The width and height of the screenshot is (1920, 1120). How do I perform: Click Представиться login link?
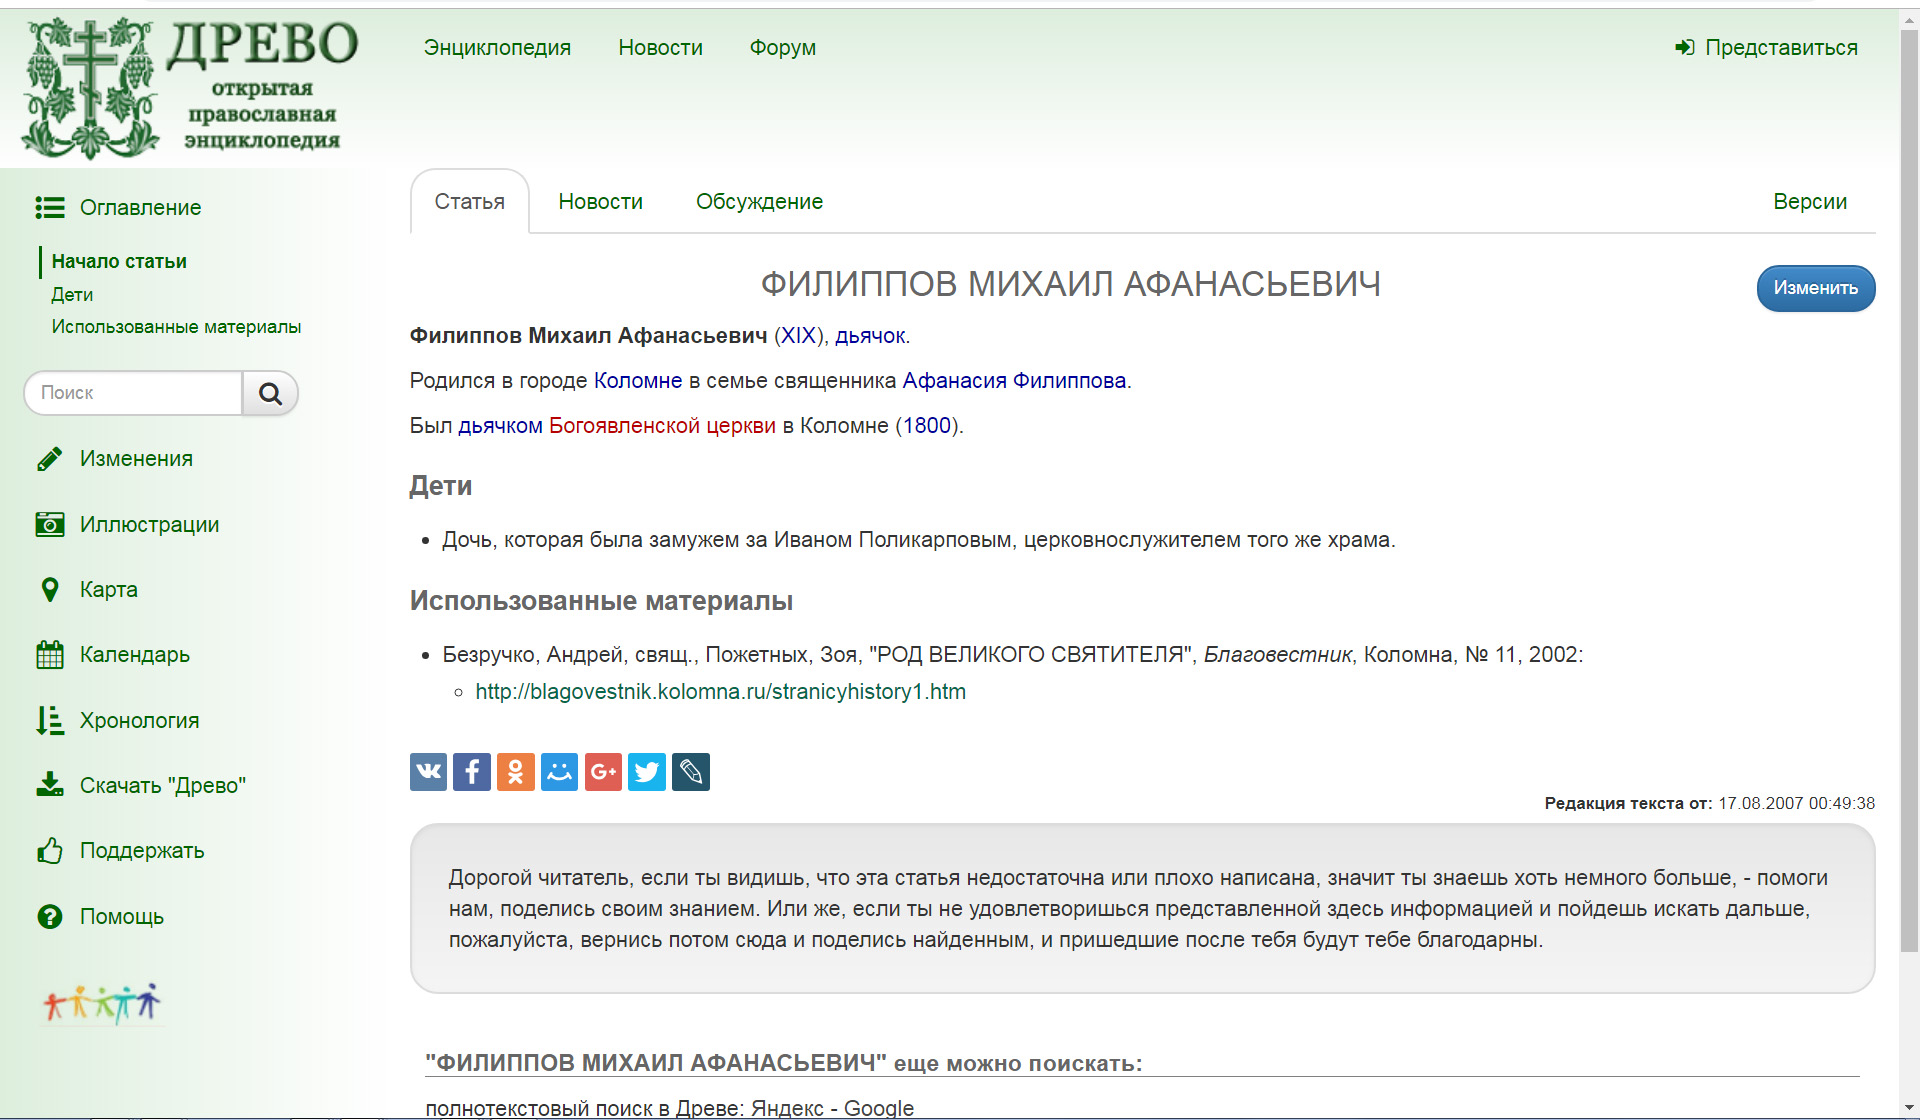click(x=1781, y=47)
